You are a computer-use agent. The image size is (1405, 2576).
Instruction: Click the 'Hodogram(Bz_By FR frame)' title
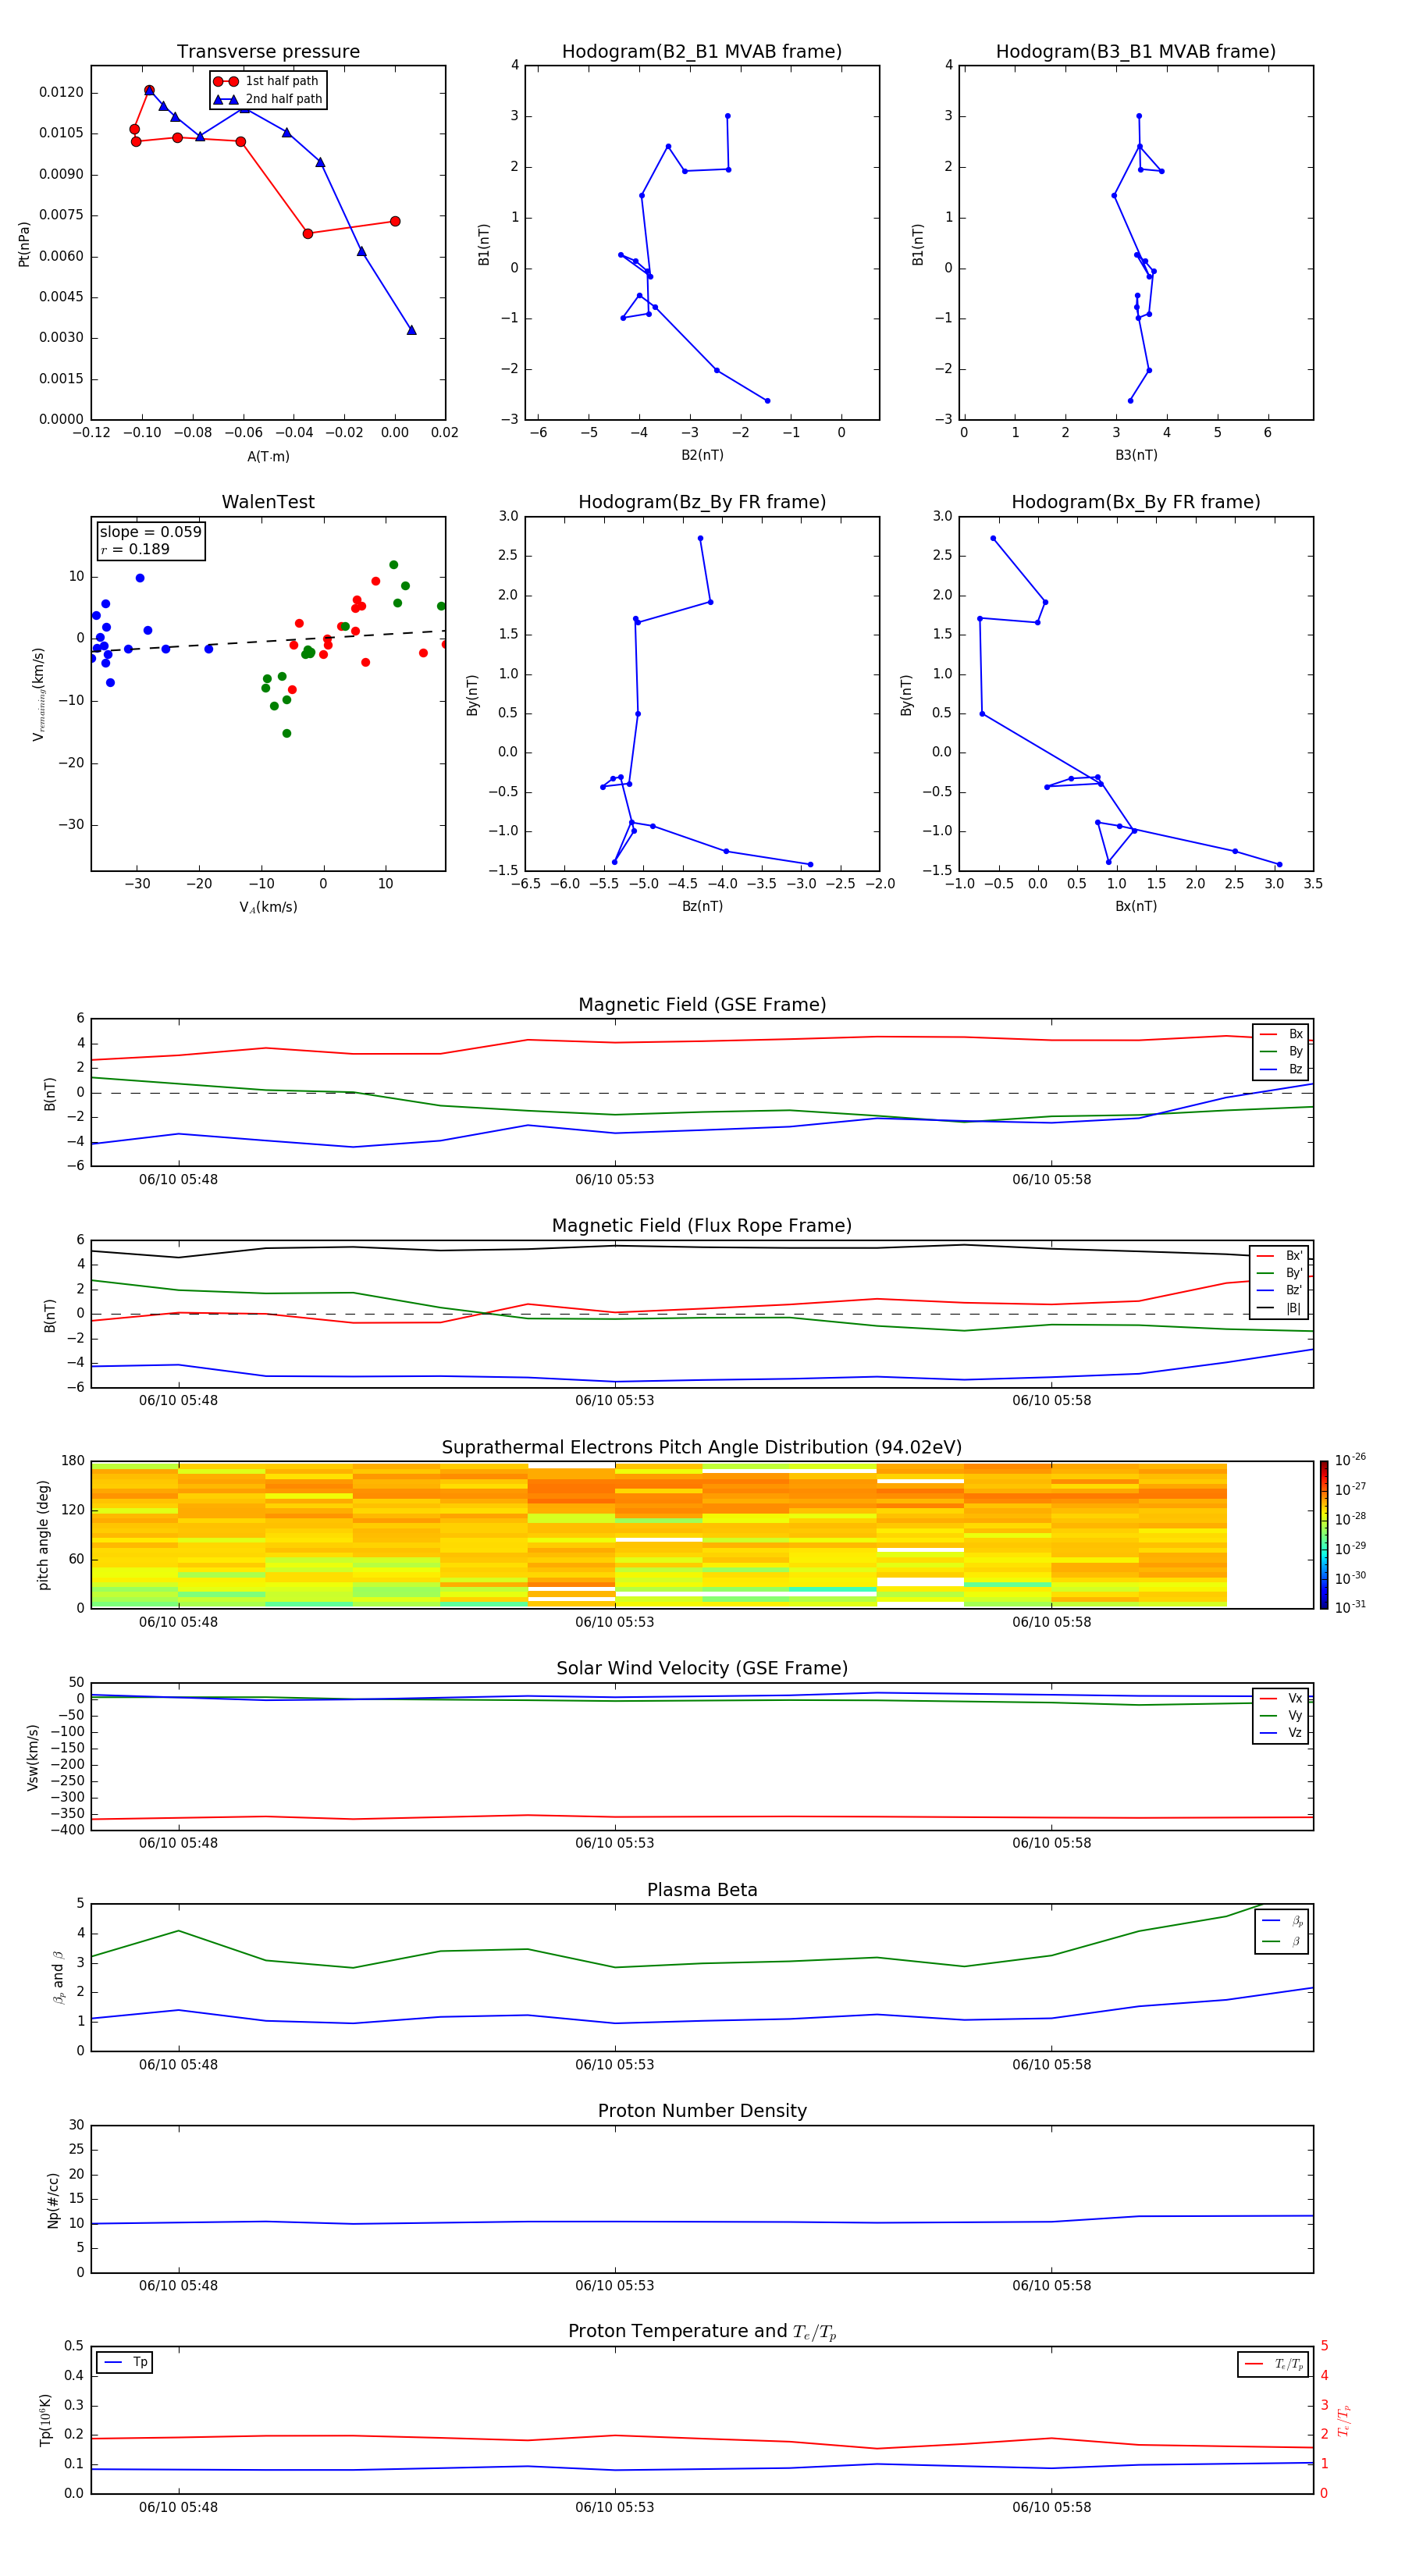(702, 502)
